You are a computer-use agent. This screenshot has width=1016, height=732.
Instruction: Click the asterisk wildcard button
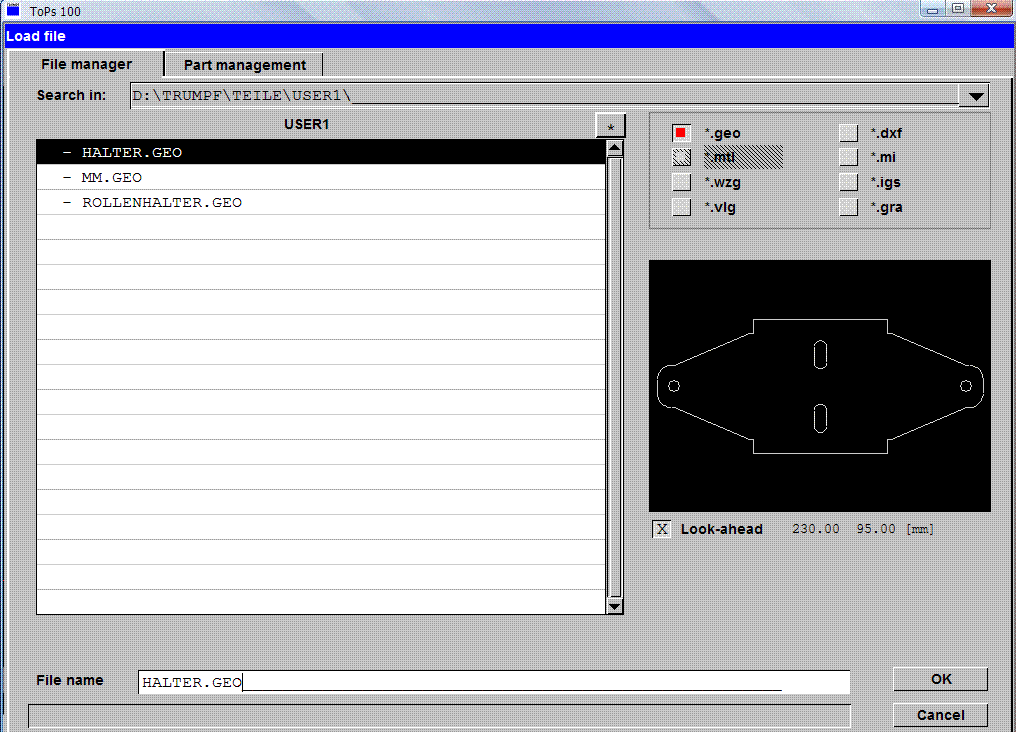(x=610, y=126)
